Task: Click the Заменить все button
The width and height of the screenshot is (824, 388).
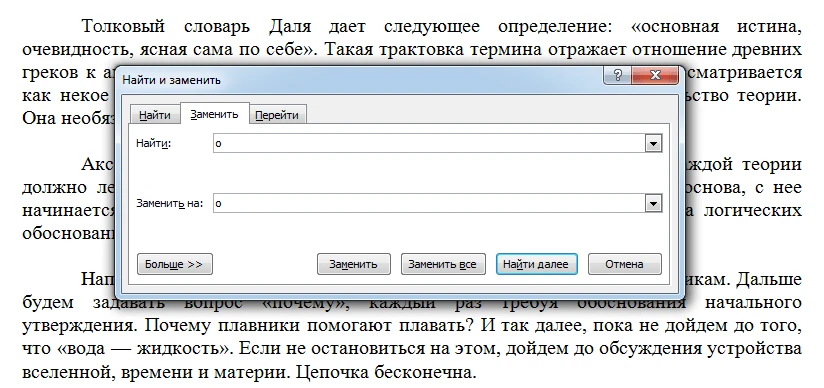Action: tap(442, 264)
